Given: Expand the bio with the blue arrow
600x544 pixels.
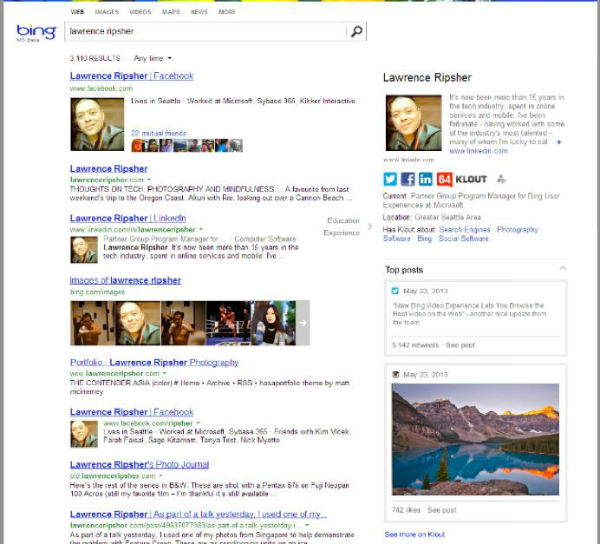Looking at the screenshot, I should click(x=559, y=142).
